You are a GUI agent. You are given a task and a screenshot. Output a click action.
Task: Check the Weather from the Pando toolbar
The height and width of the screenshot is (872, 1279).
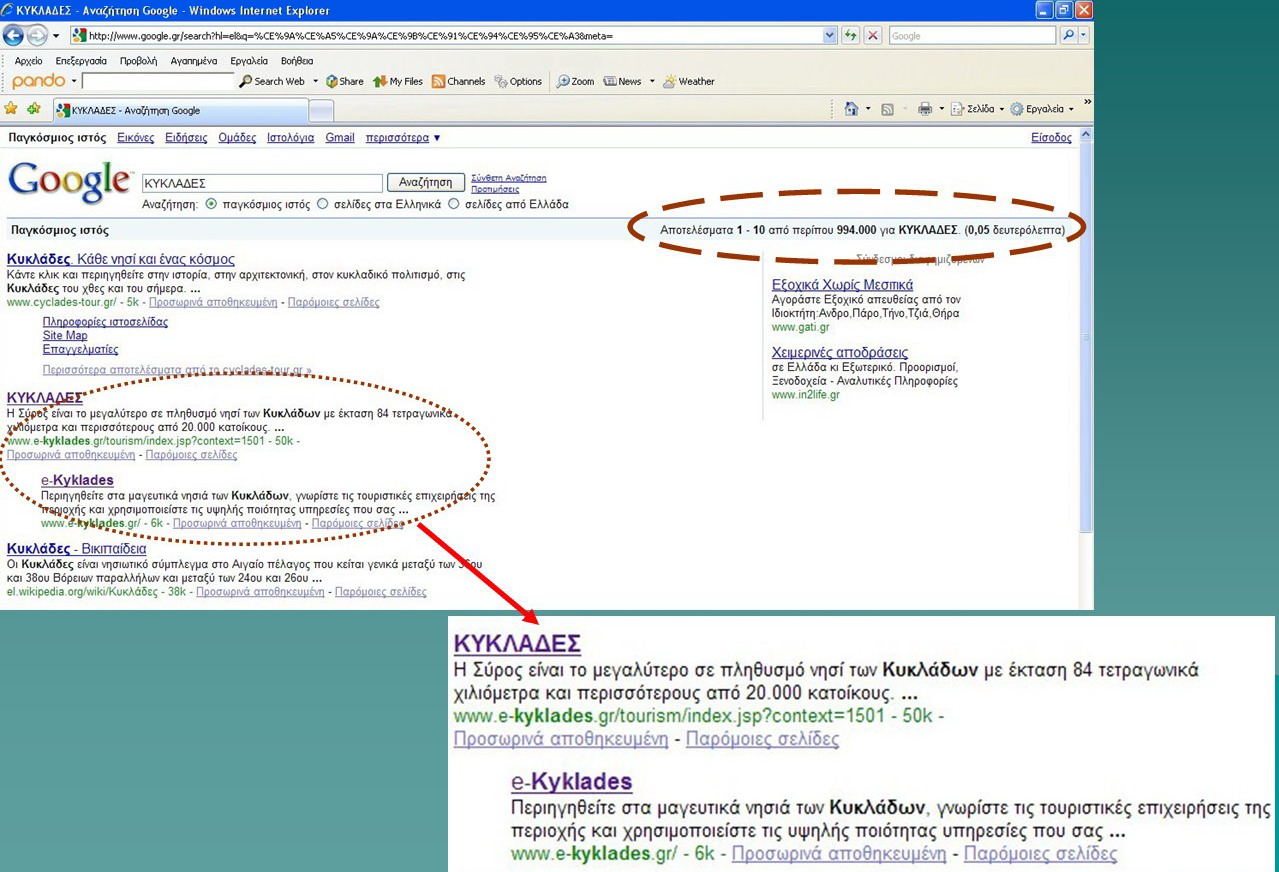click(689, 81)
